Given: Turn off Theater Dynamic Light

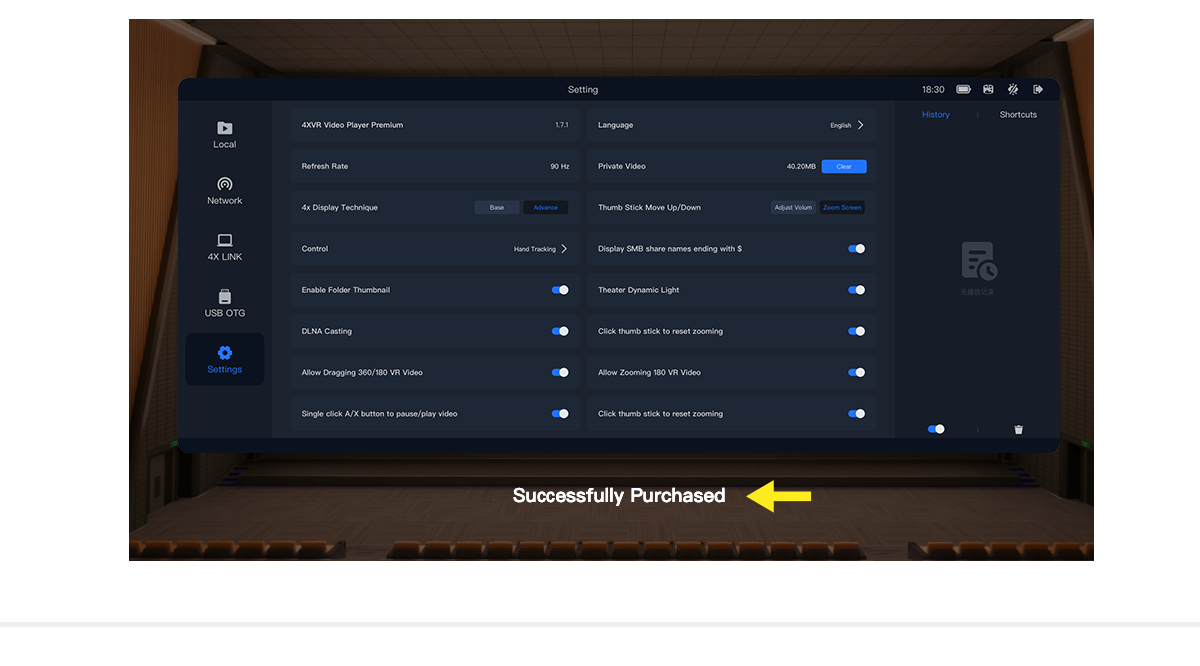Looking at the screenshot, I should tap(856, 290).
